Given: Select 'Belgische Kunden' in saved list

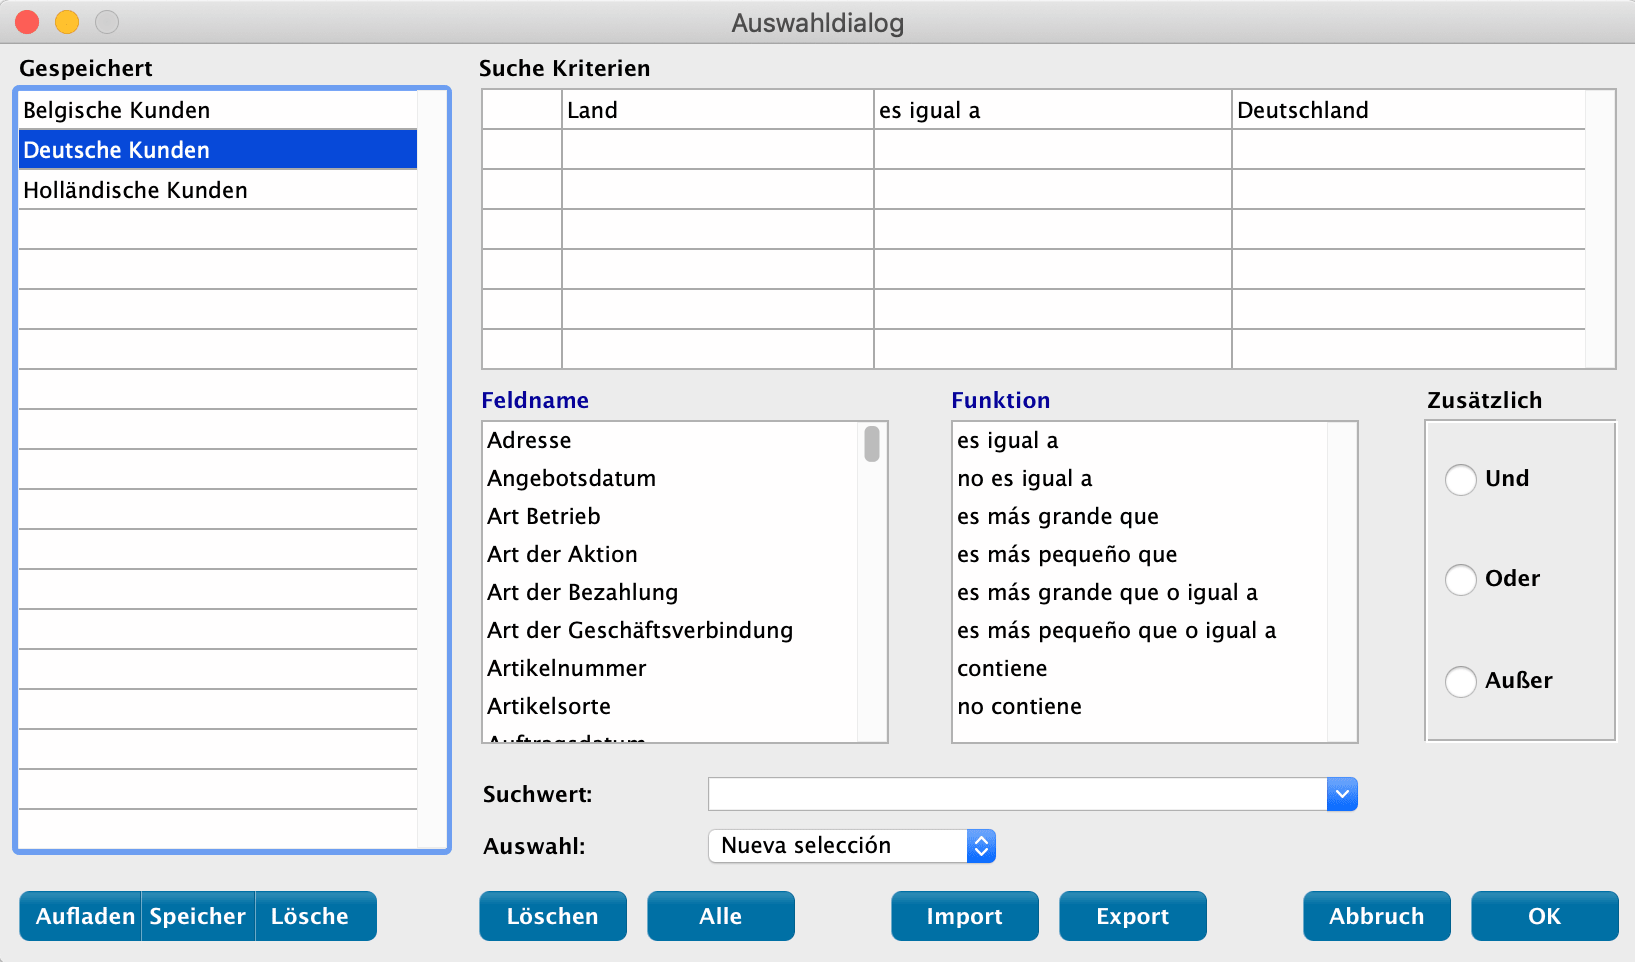Looking at the screenshot, I should [218, 110].
